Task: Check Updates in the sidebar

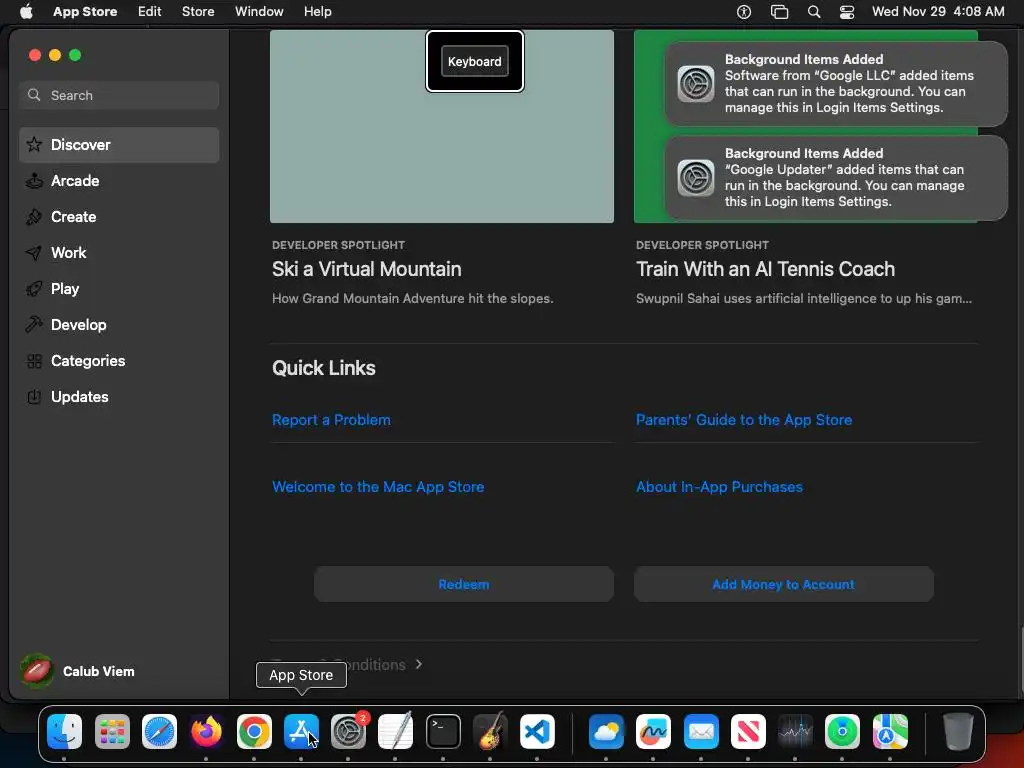Action: coord(119,396)
